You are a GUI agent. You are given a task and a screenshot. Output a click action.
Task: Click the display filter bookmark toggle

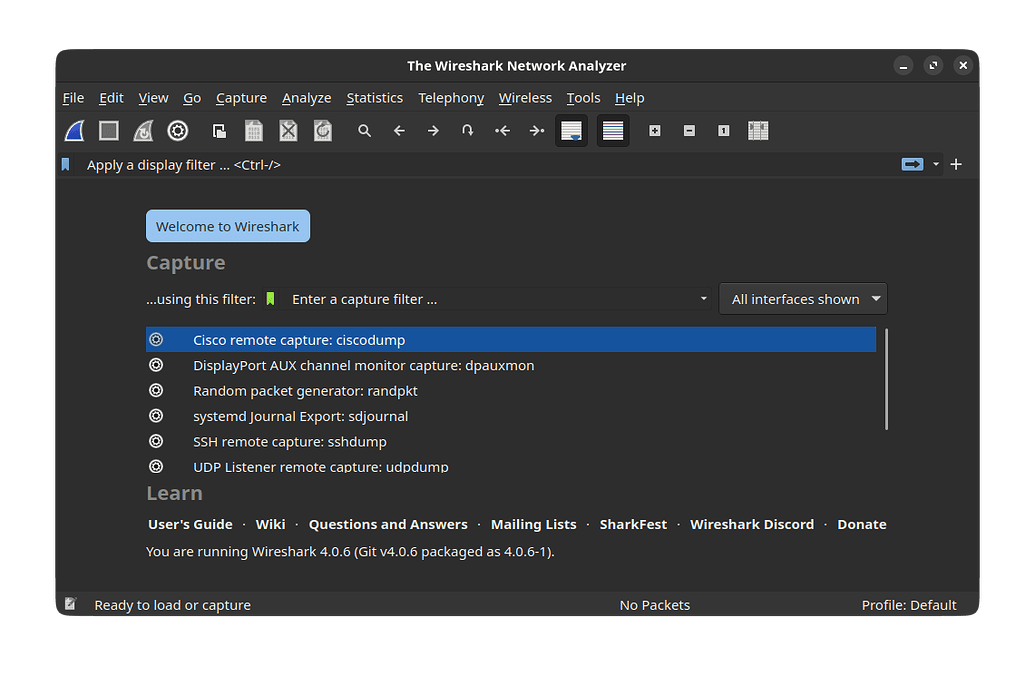(x=65, y=164)
